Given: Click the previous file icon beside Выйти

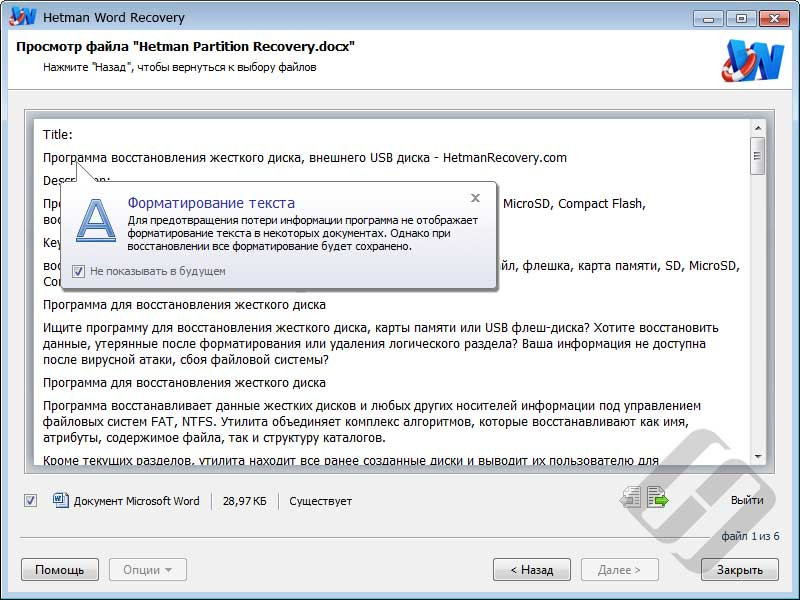Looking at the screenshot, I should click(631, 497).
